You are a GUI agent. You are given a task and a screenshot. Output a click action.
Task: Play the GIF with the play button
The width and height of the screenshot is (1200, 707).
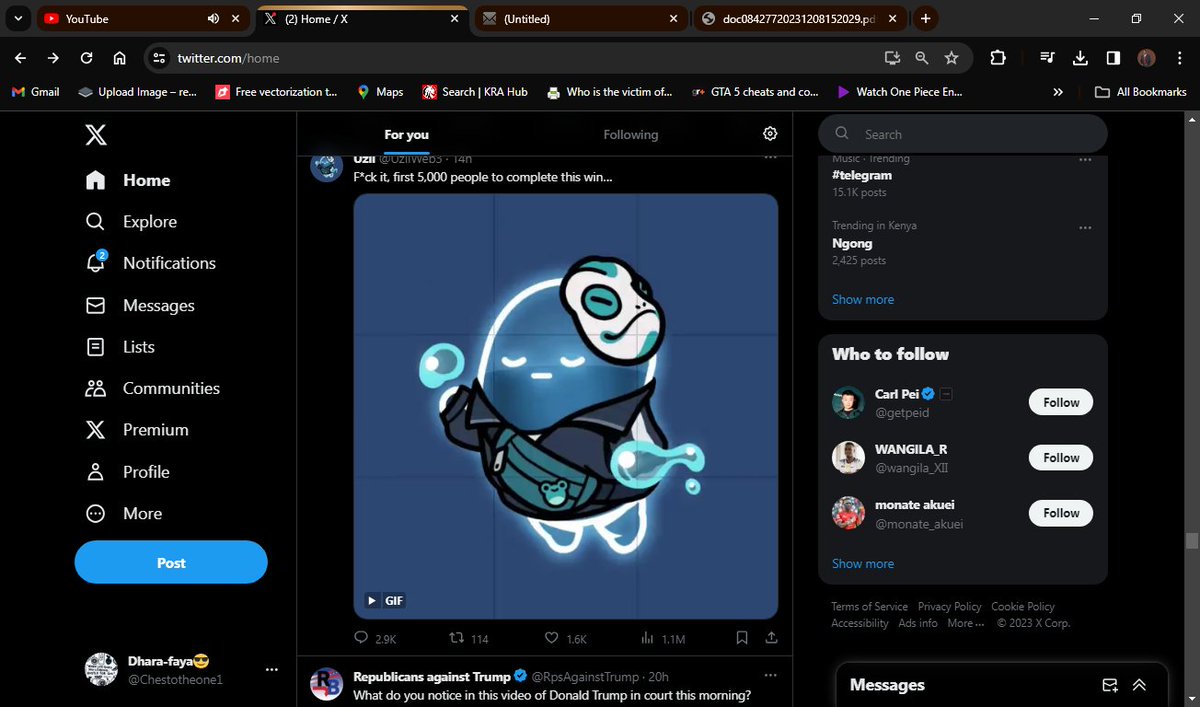[x=372, y=601]
